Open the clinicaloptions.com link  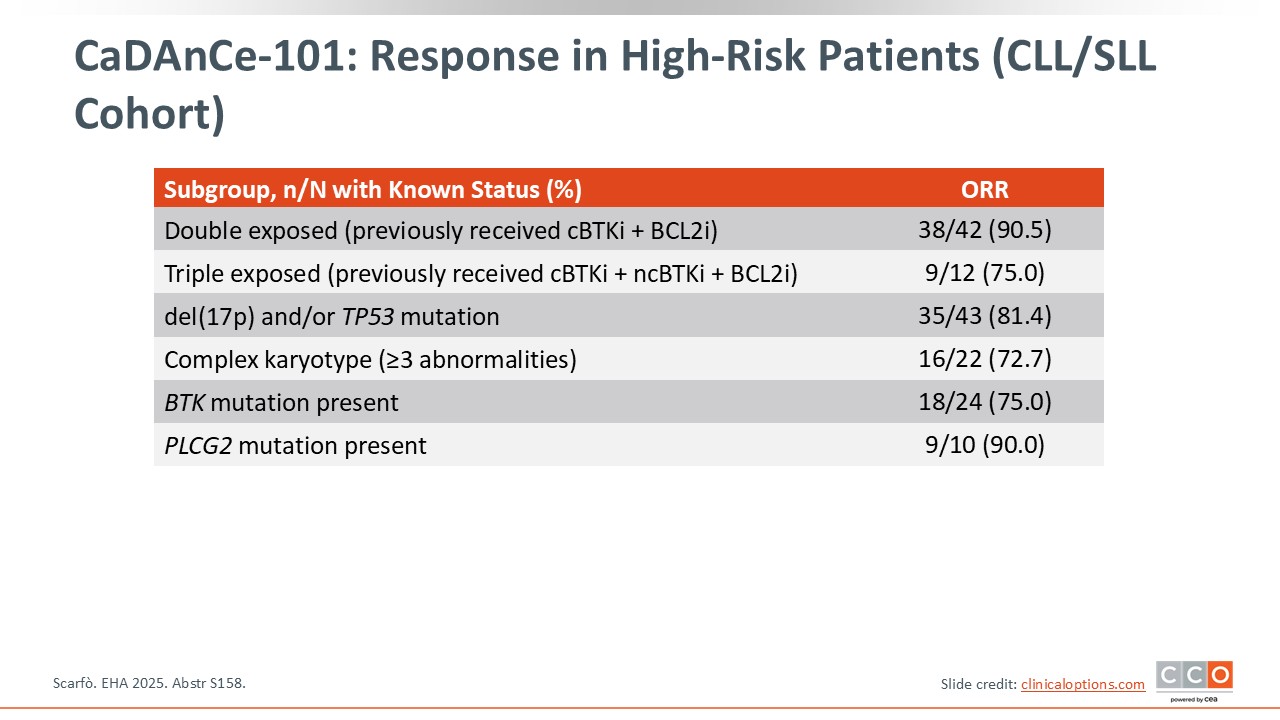pyautogui.click(x=1083, y=684)
